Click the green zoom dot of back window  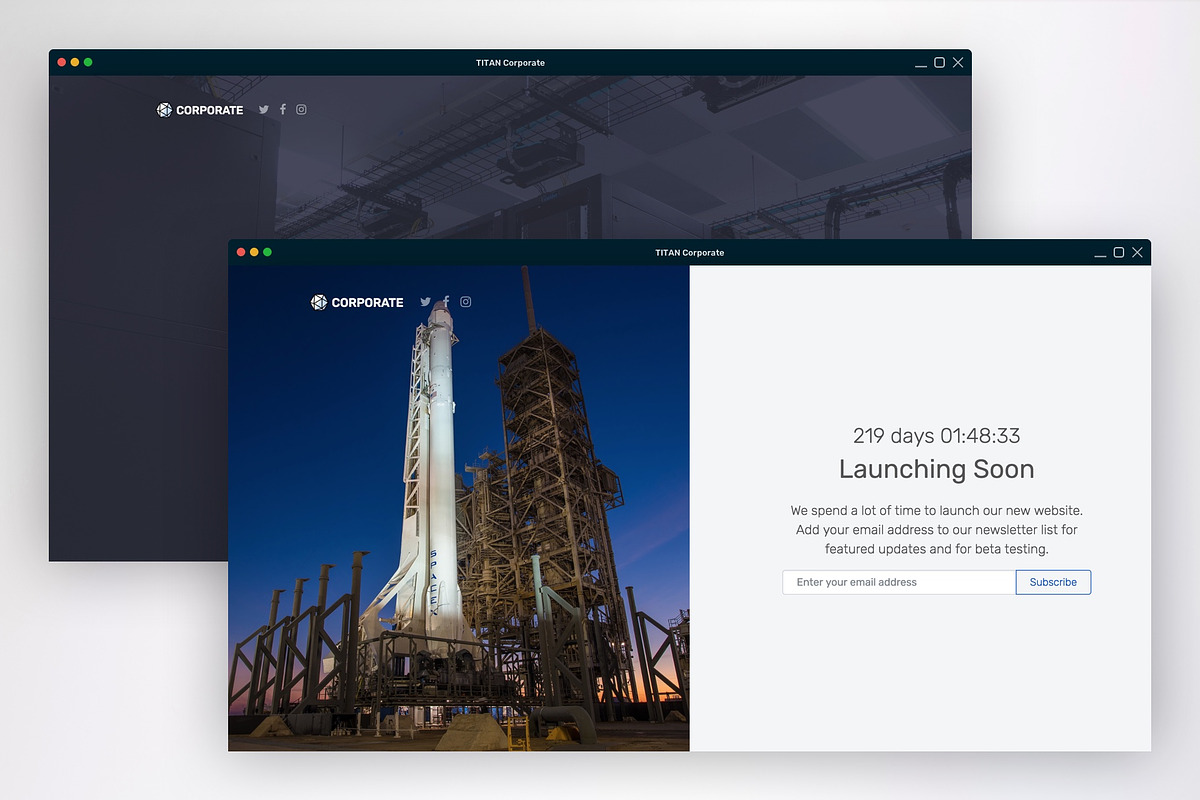pyautogui.click(x=88, y=62)
